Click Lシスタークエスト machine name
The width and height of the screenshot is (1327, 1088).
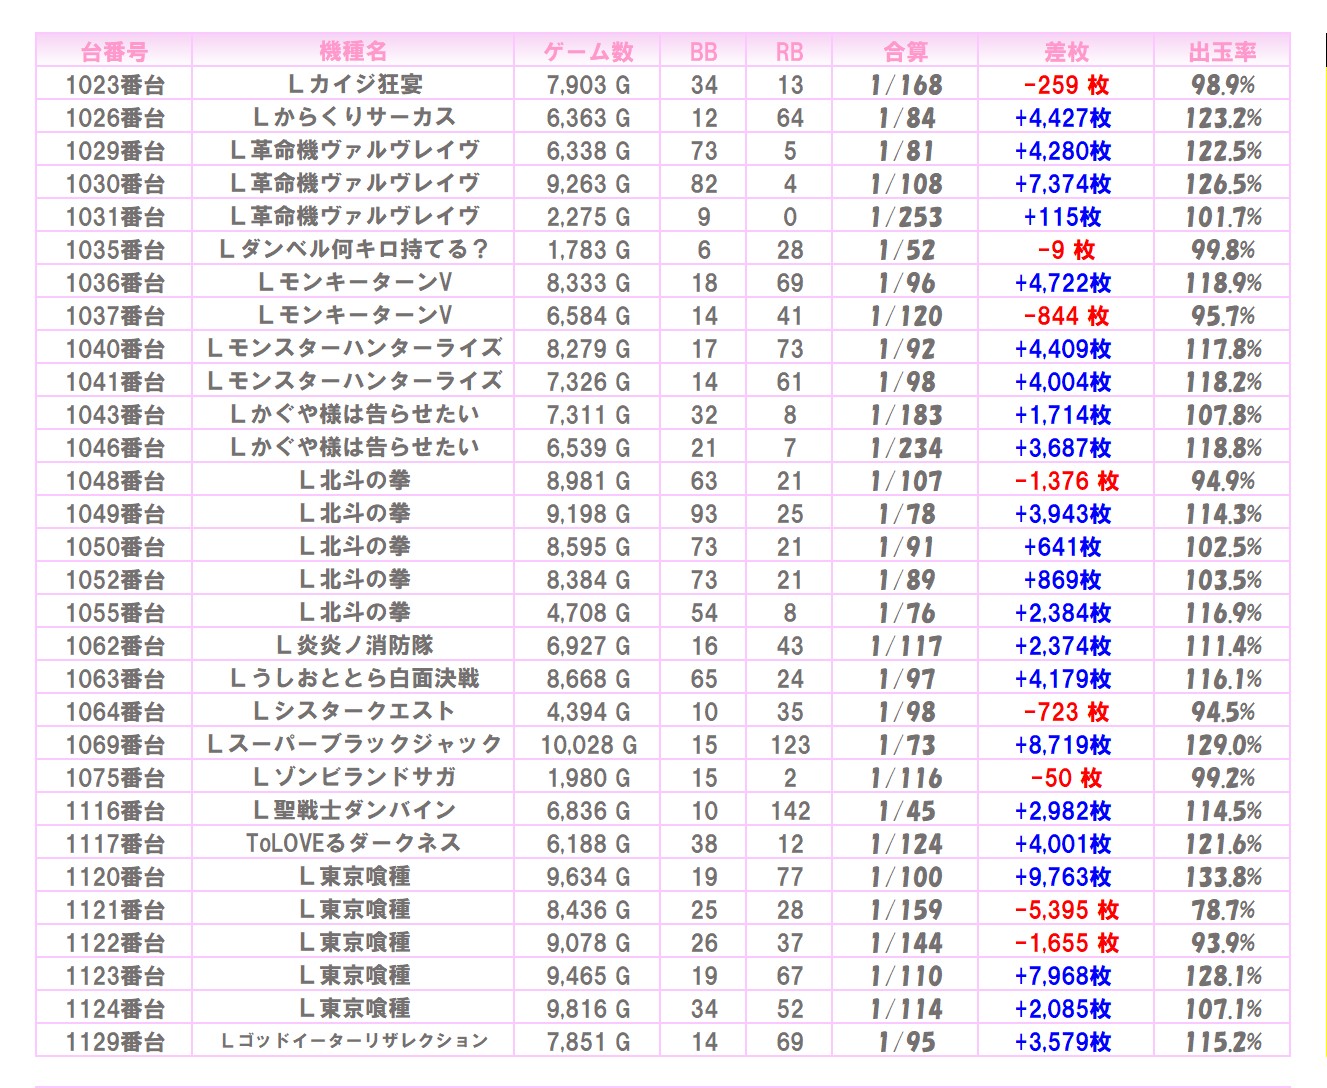coord(354,711)
